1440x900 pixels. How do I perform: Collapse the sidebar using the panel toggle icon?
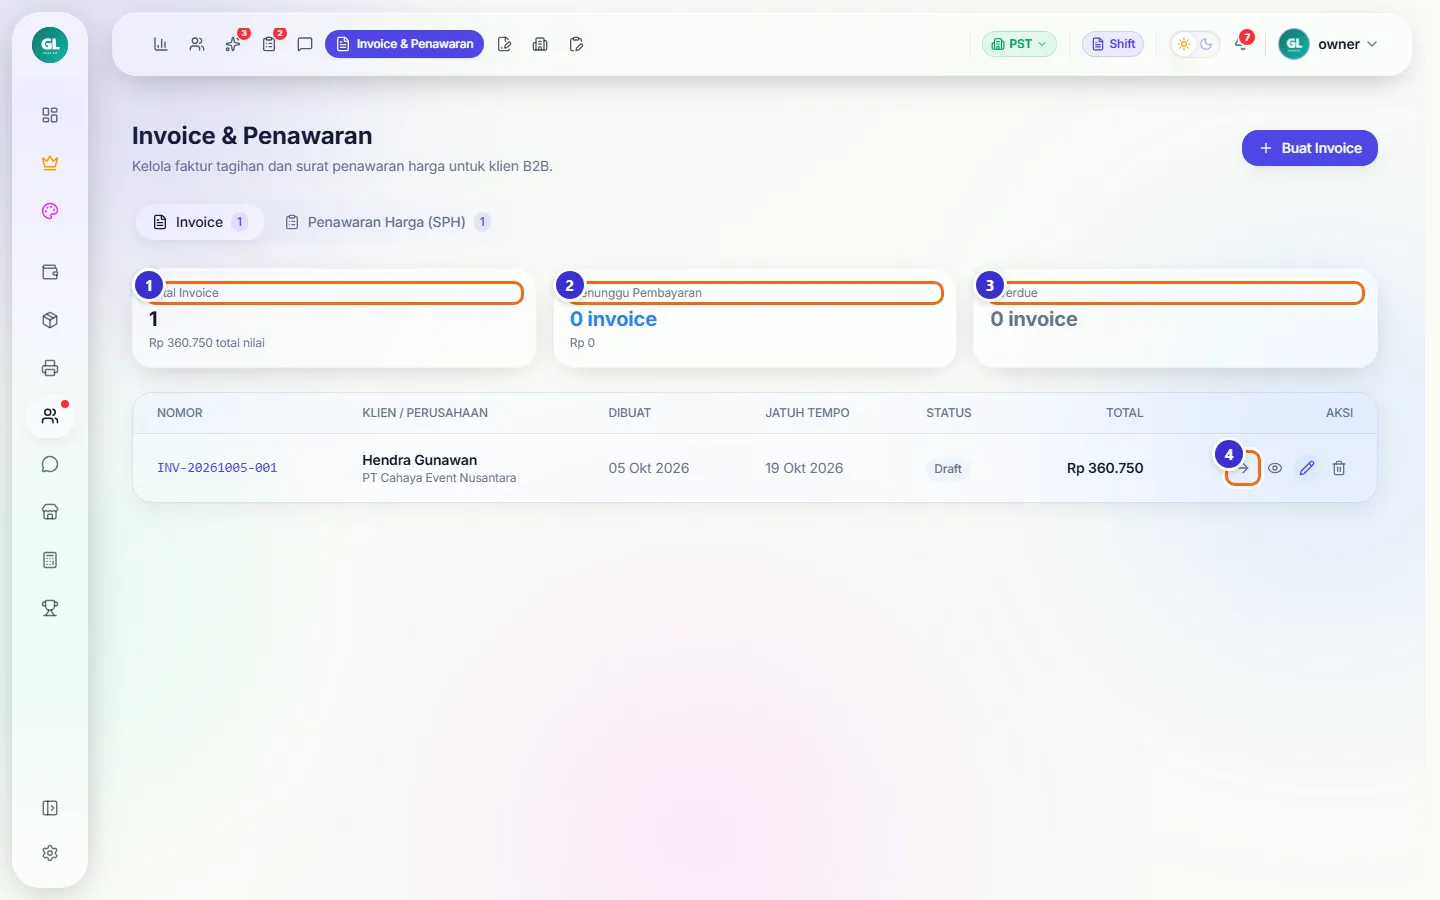coord(50,808)
